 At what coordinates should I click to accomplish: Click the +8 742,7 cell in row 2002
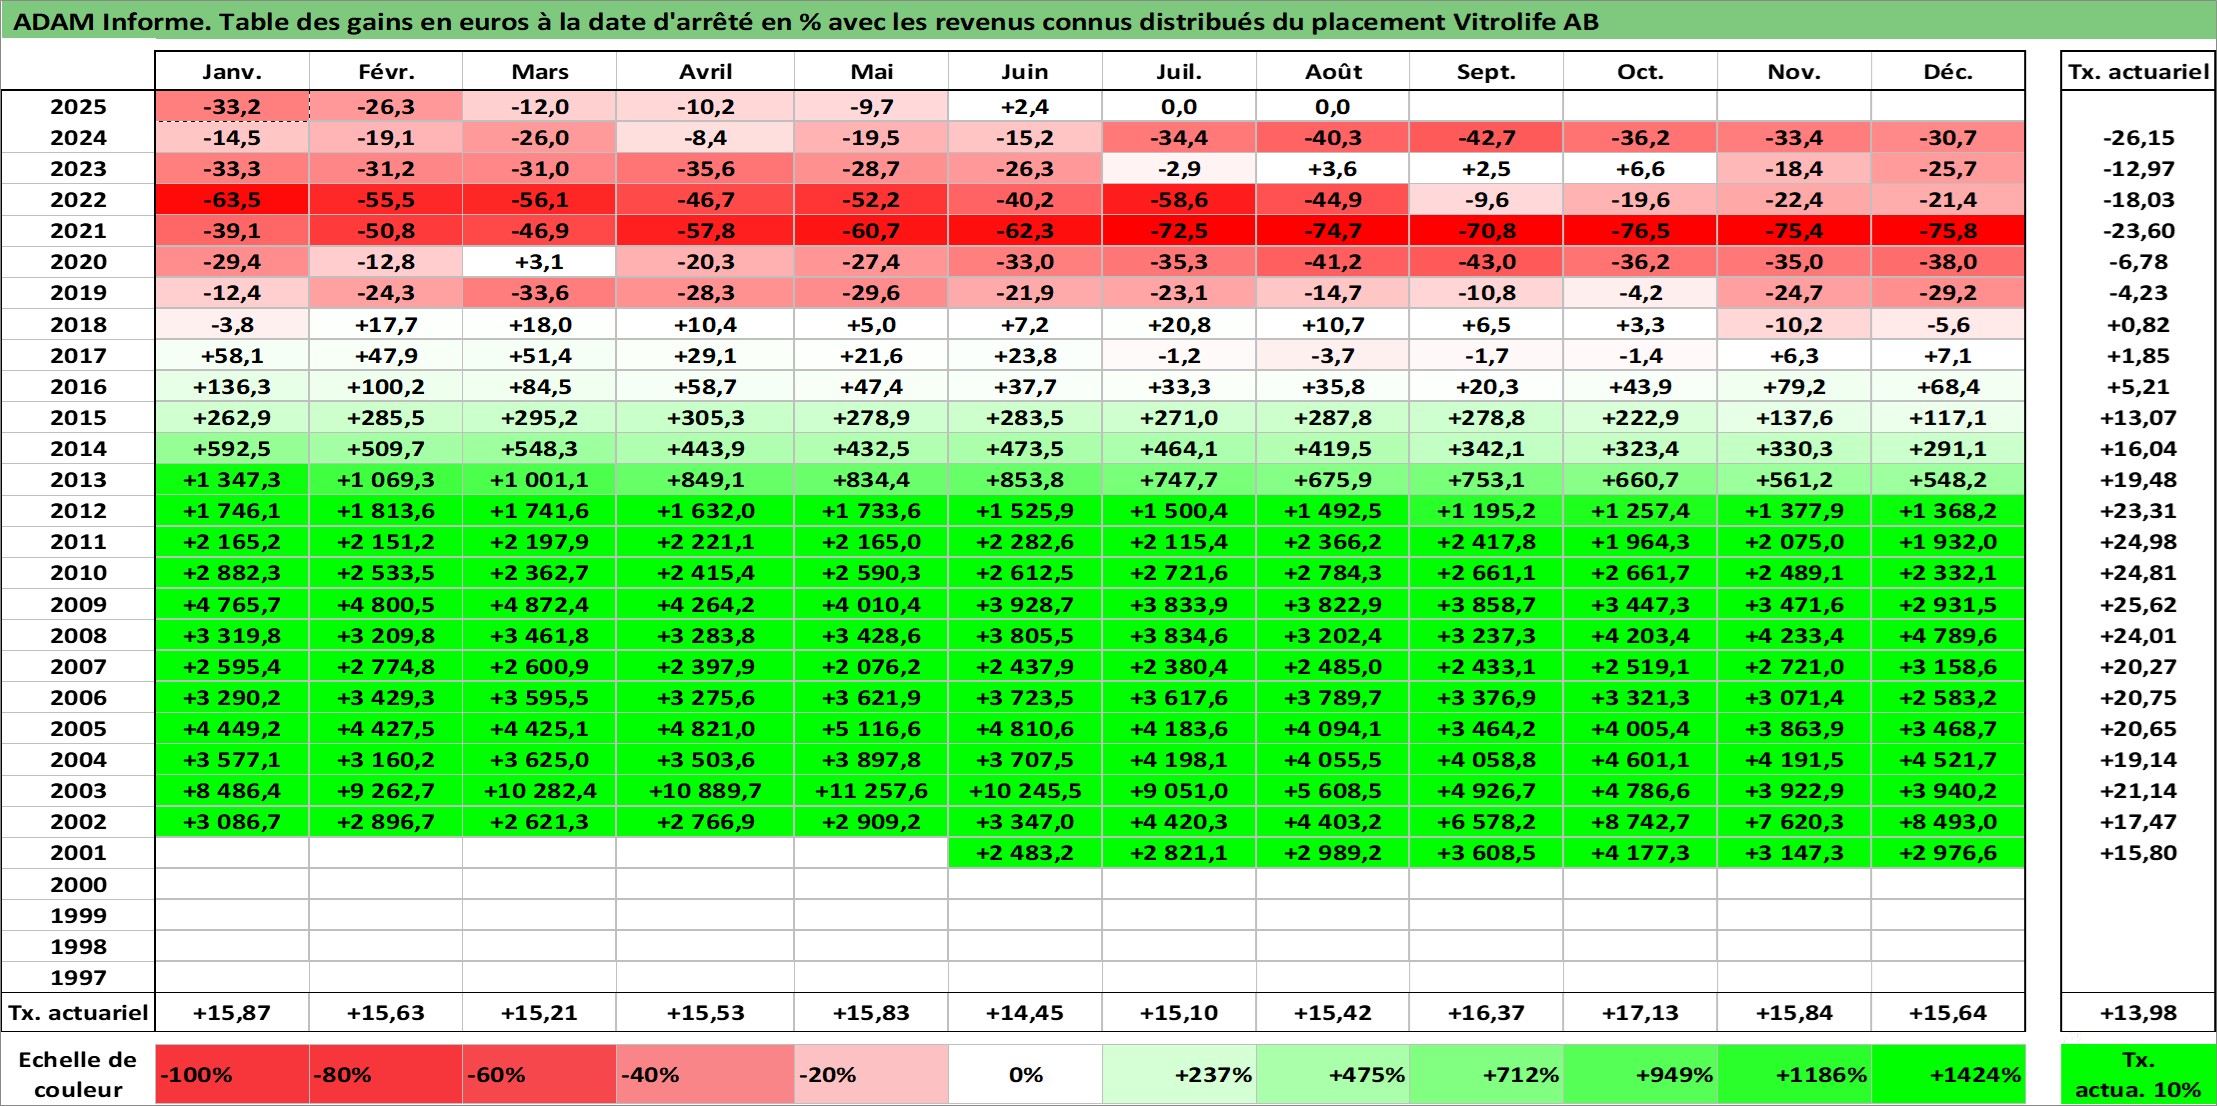(1640, 822)
